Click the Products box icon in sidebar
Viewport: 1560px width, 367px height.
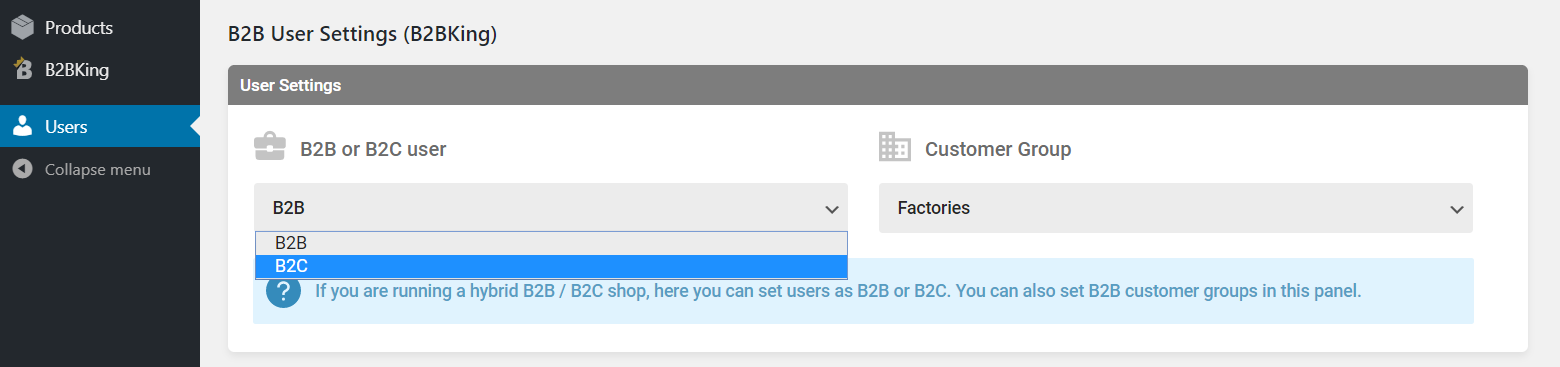point(22,28)
